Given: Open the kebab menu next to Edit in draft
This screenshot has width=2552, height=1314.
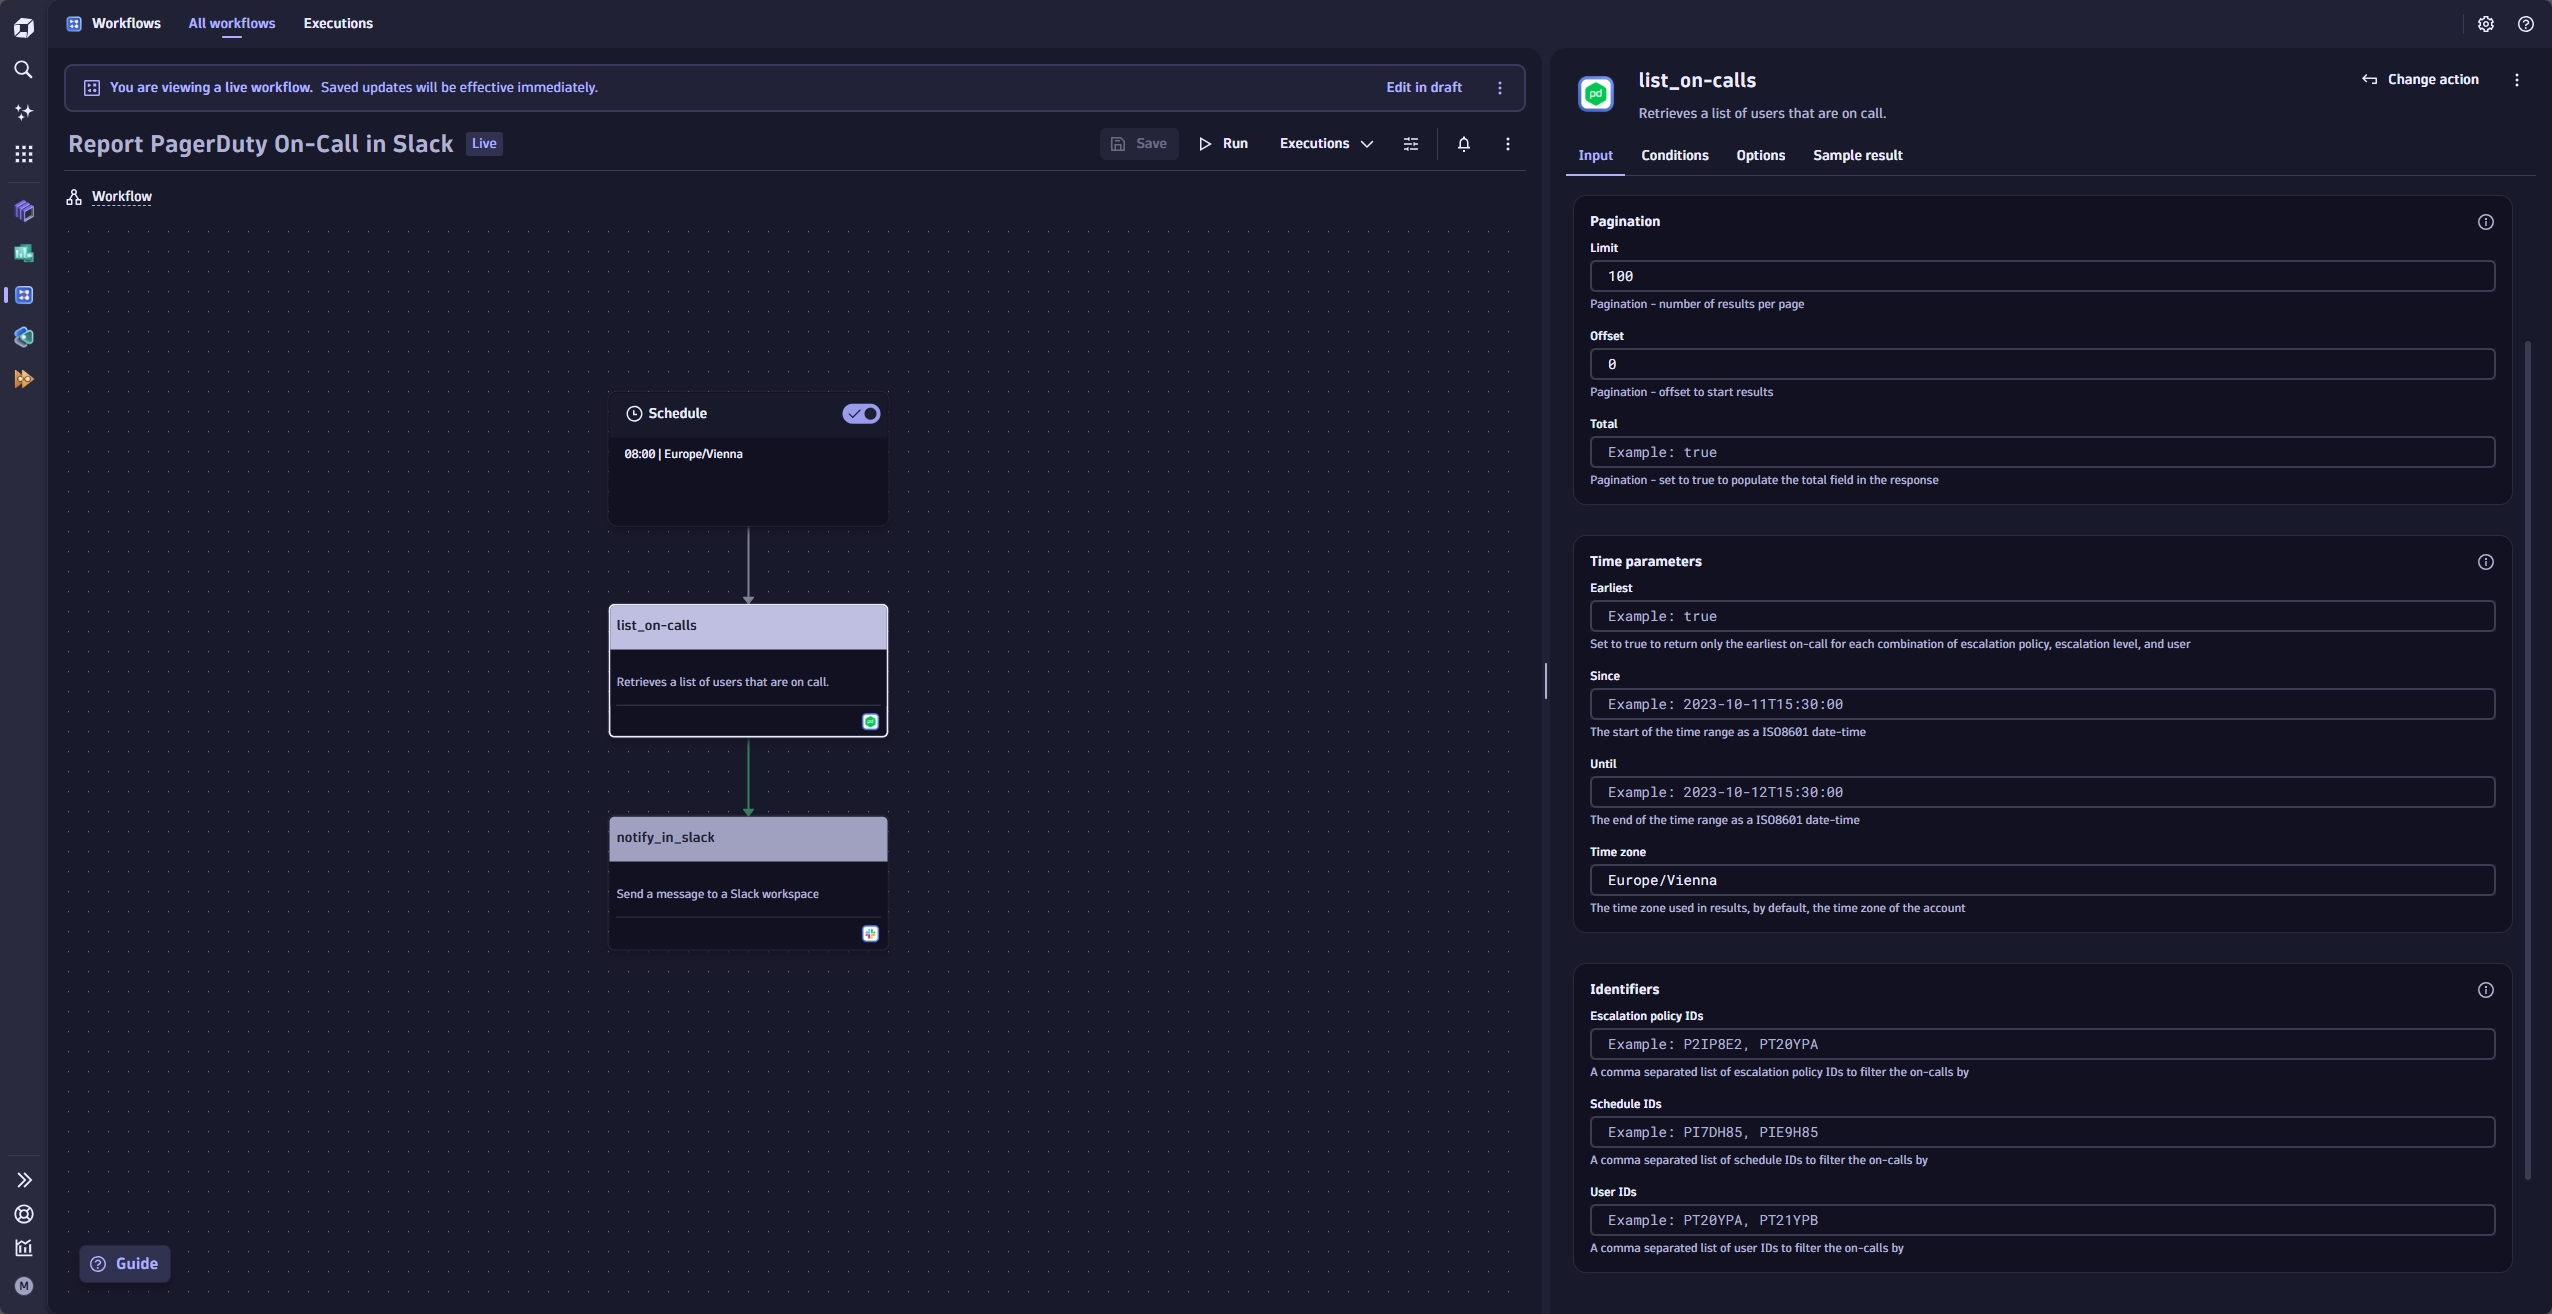Looking at the screenshot, I should click(x=1498, y=87).
